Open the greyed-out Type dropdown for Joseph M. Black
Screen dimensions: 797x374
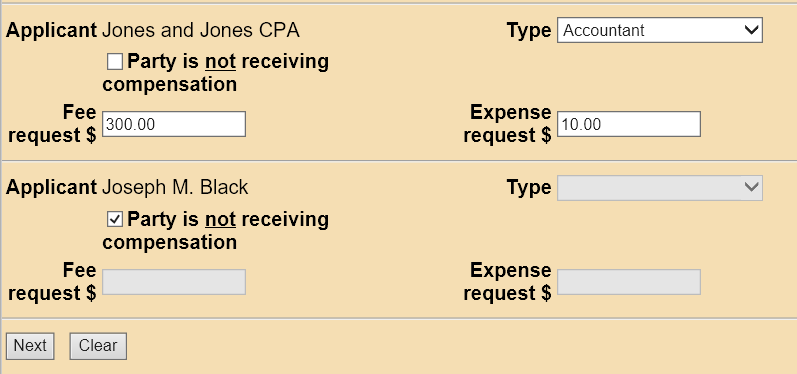659,188
